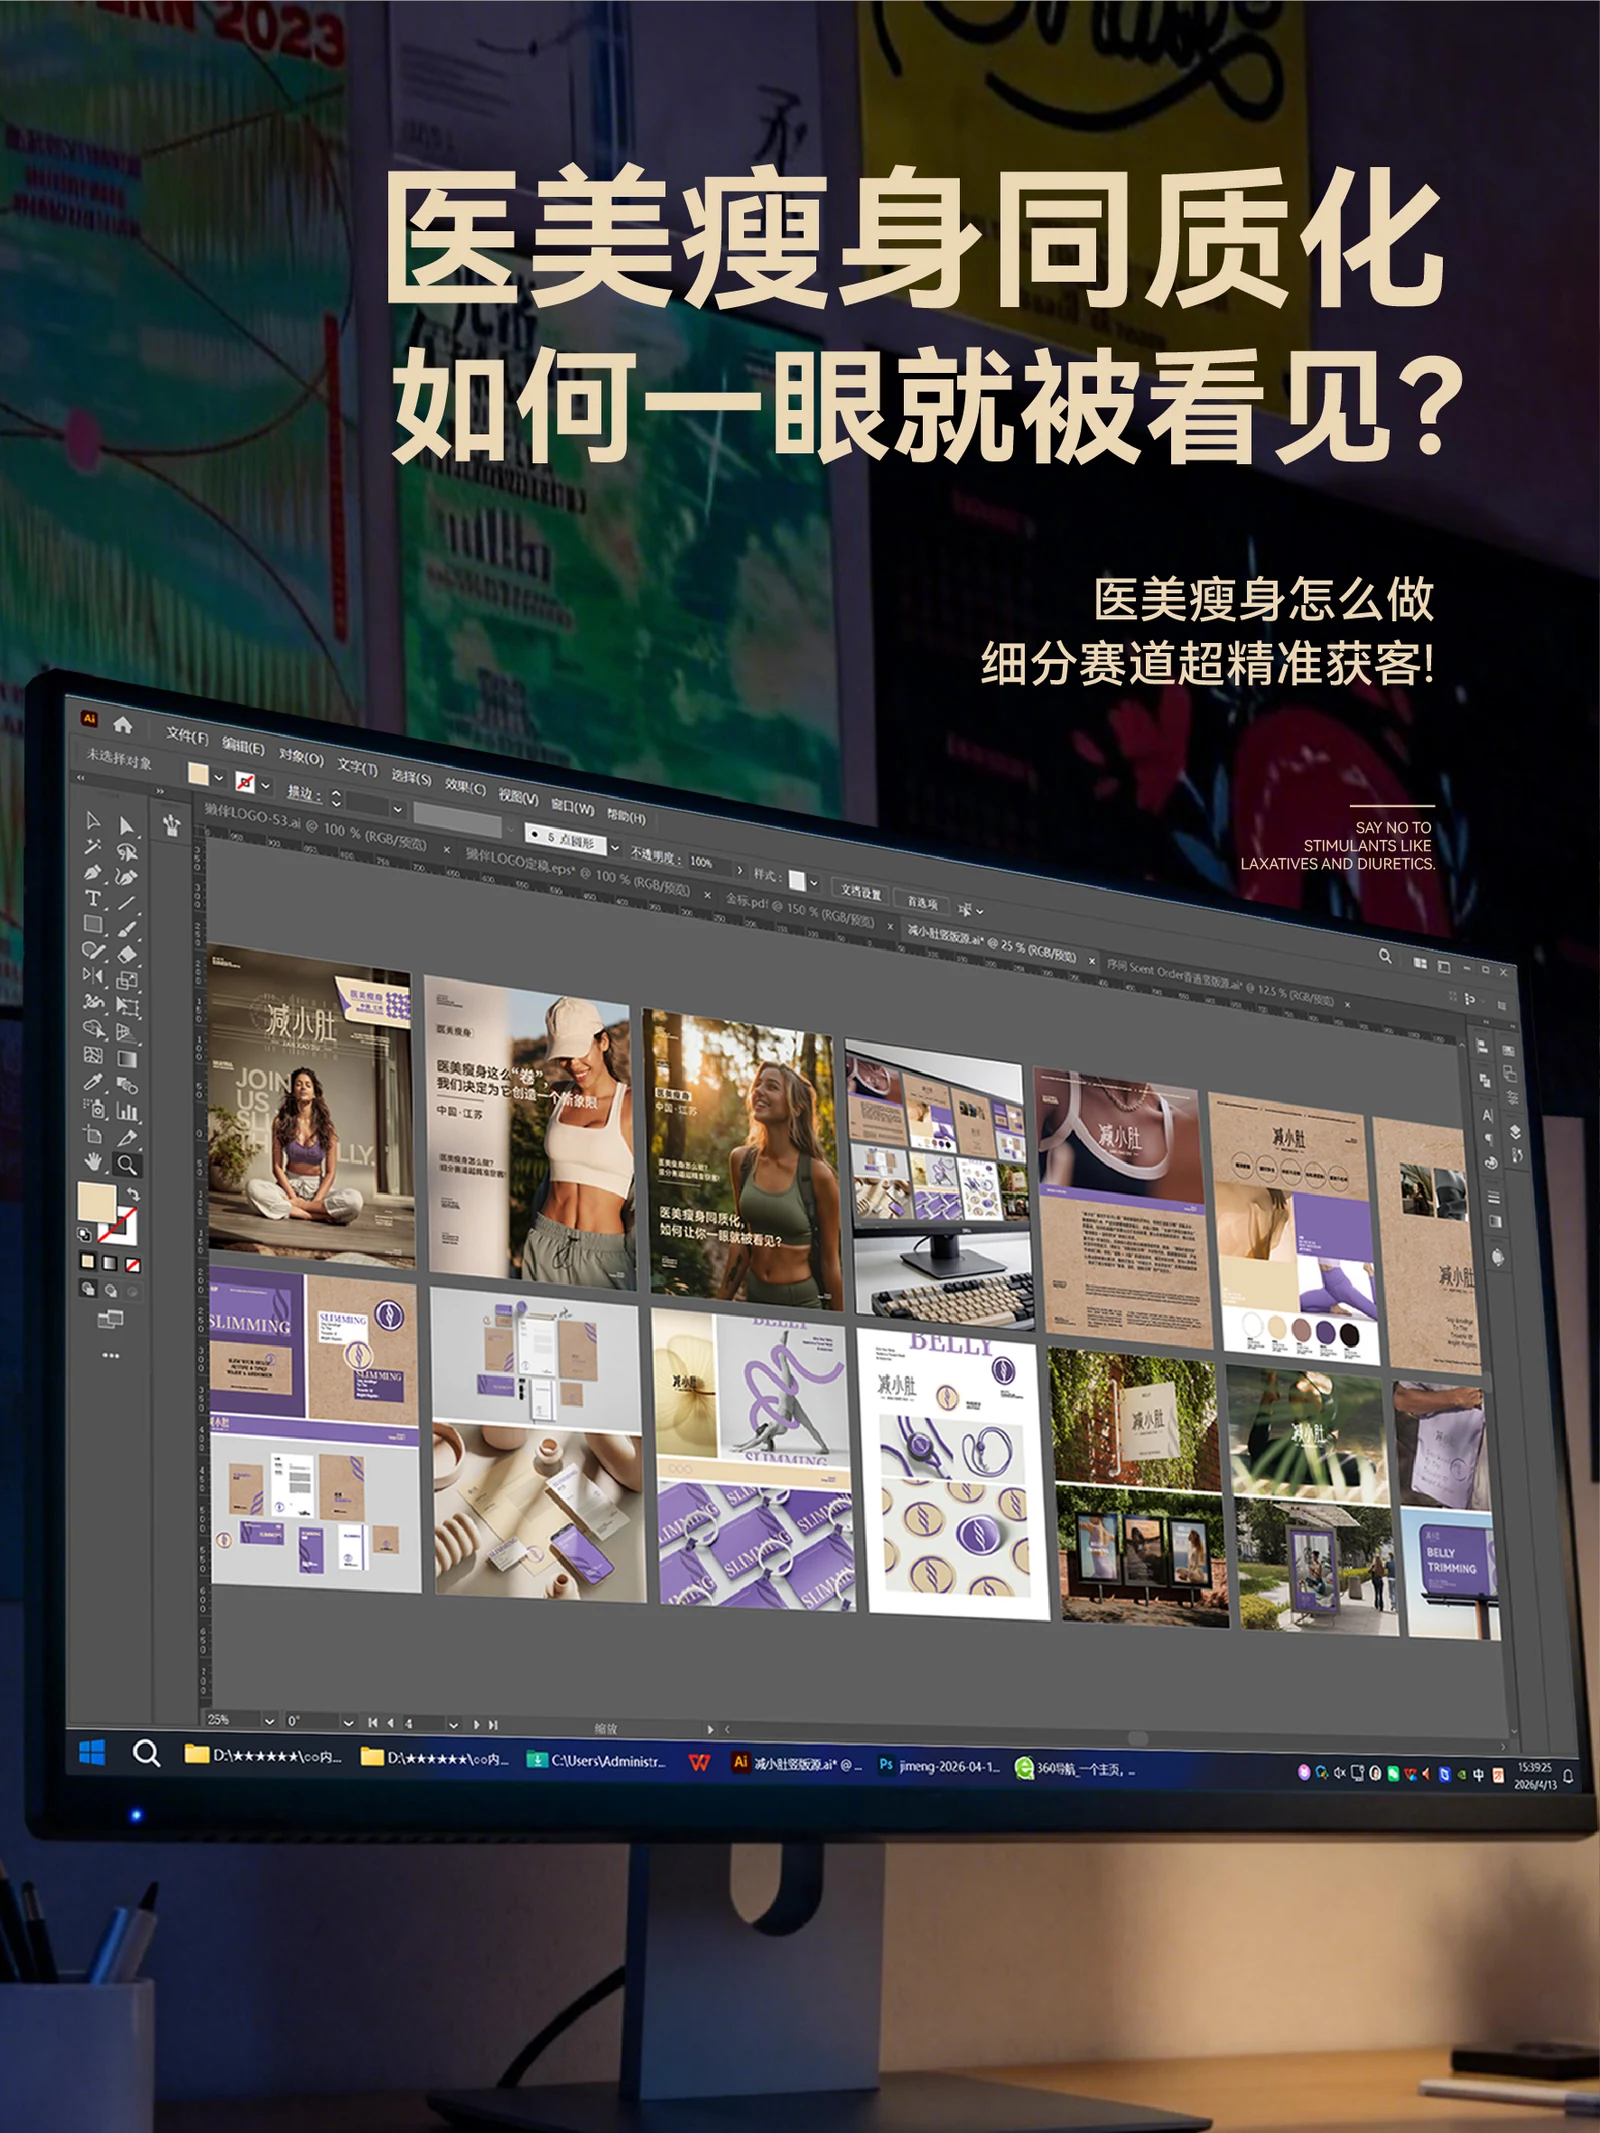The image size is (1600, 2133).
Task: Change the screen mode button
Action: pos(110,1320)
